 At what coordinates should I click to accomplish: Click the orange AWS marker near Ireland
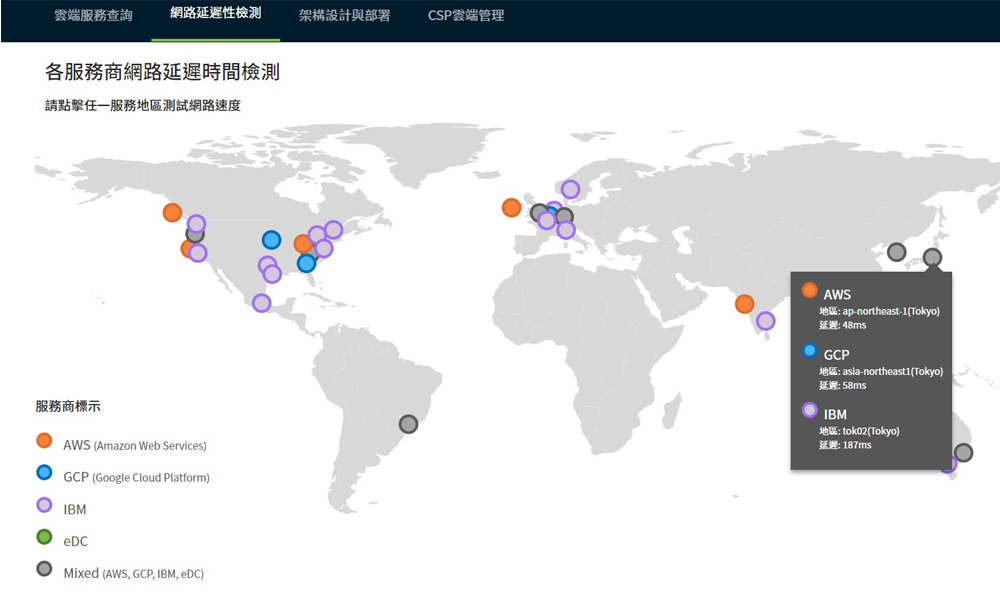pos(511,207)
